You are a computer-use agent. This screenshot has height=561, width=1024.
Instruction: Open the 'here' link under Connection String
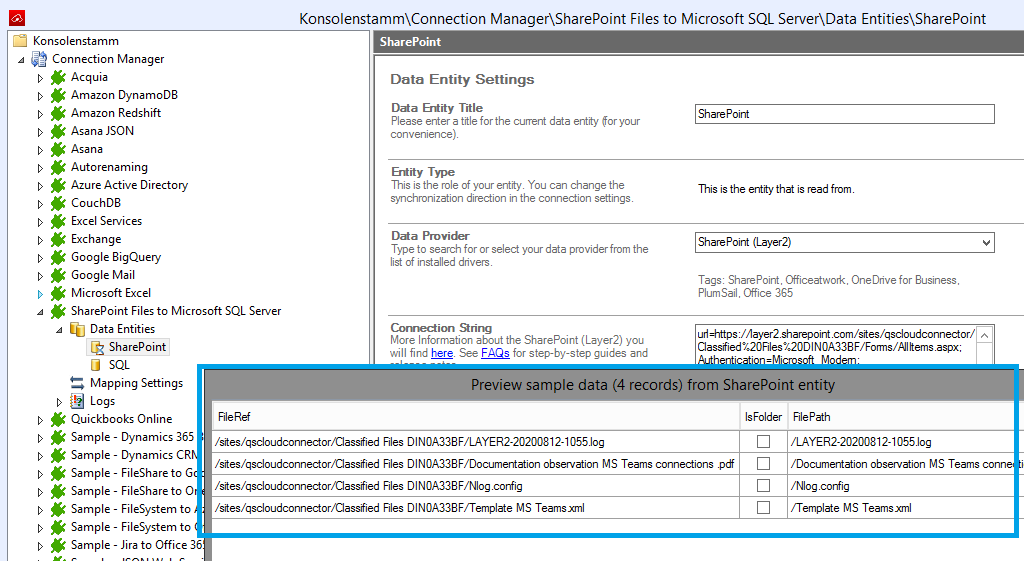[442, 353]
